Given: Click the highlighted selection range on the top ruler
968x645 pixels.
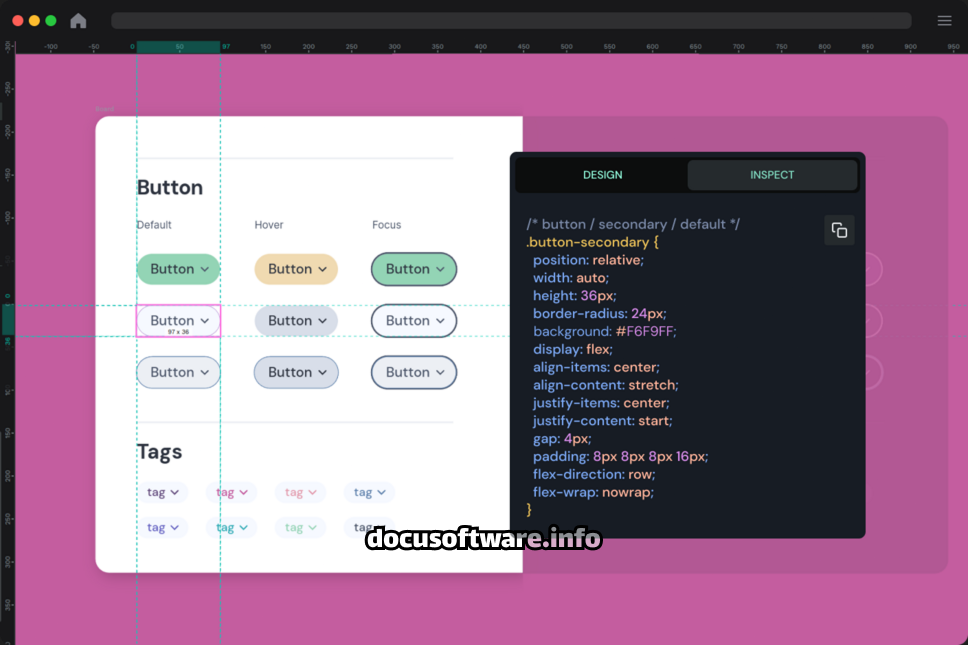Looking at the screenshot, I should [178, 47].
